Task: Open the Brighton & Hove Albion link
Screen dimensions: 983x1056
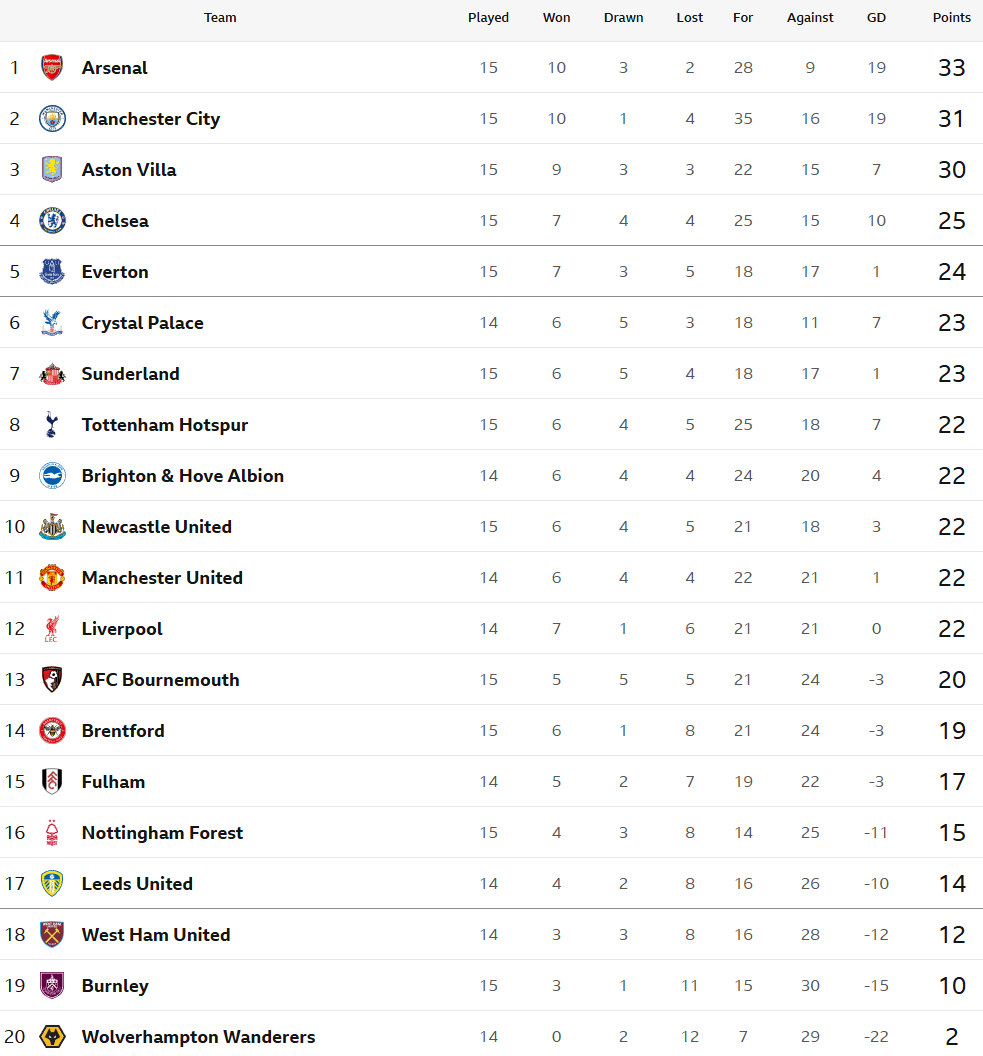Action: (x=183, y=476)
